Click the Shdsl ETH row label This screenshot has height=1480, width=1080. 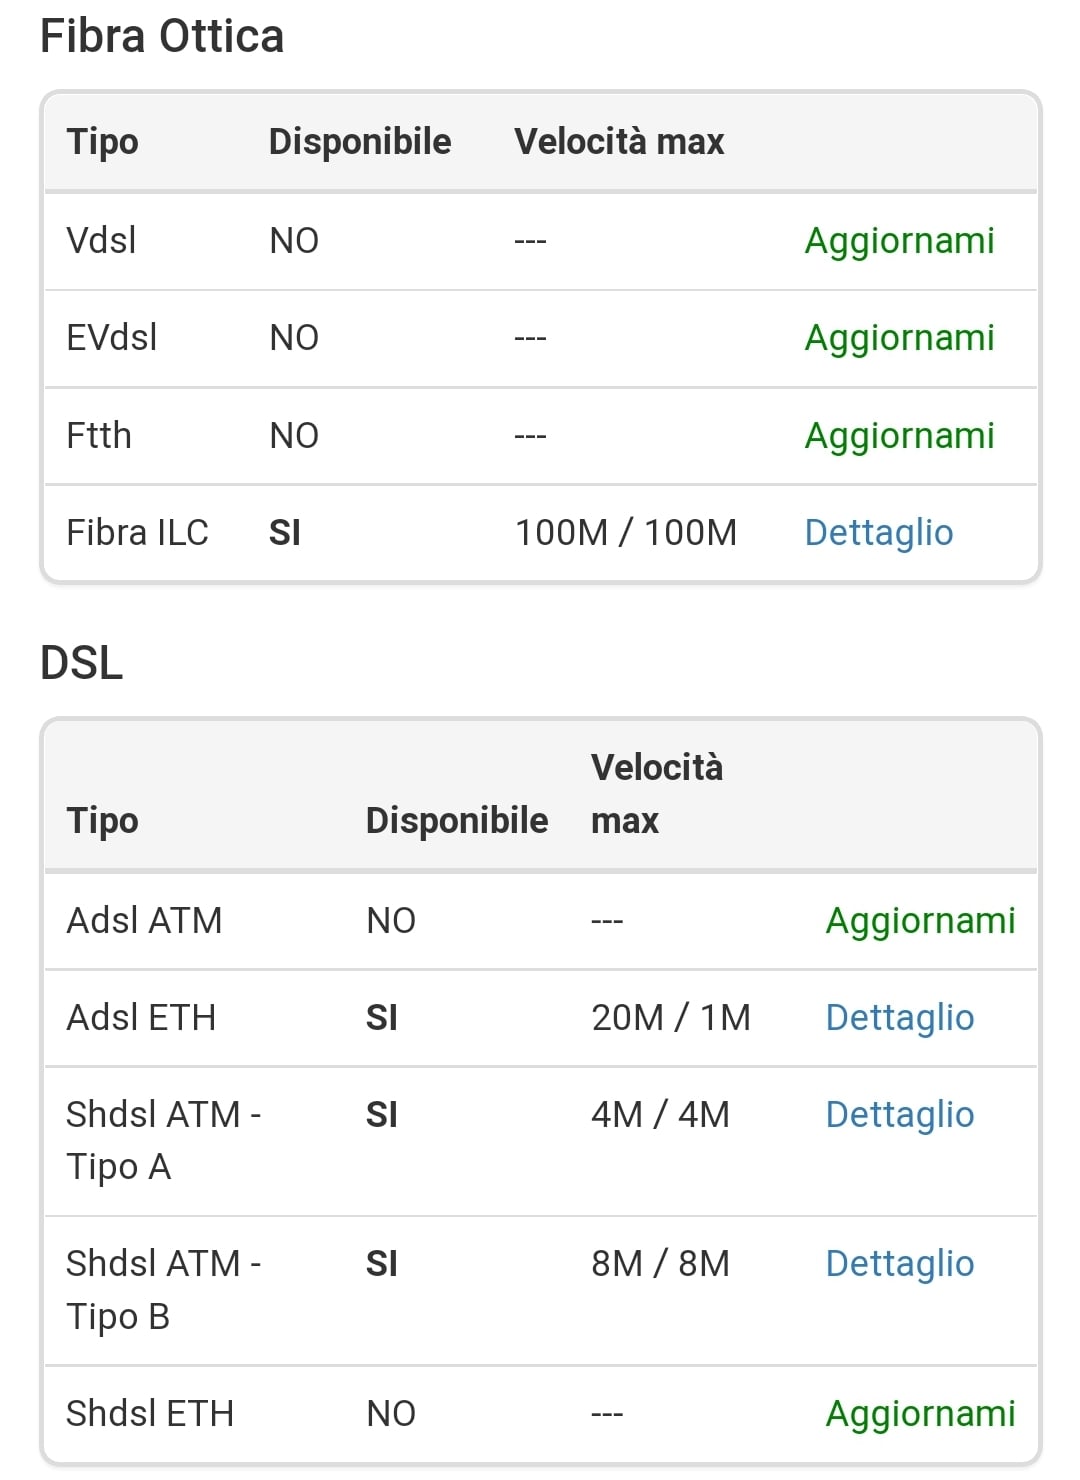click(x=150, y=1414)
